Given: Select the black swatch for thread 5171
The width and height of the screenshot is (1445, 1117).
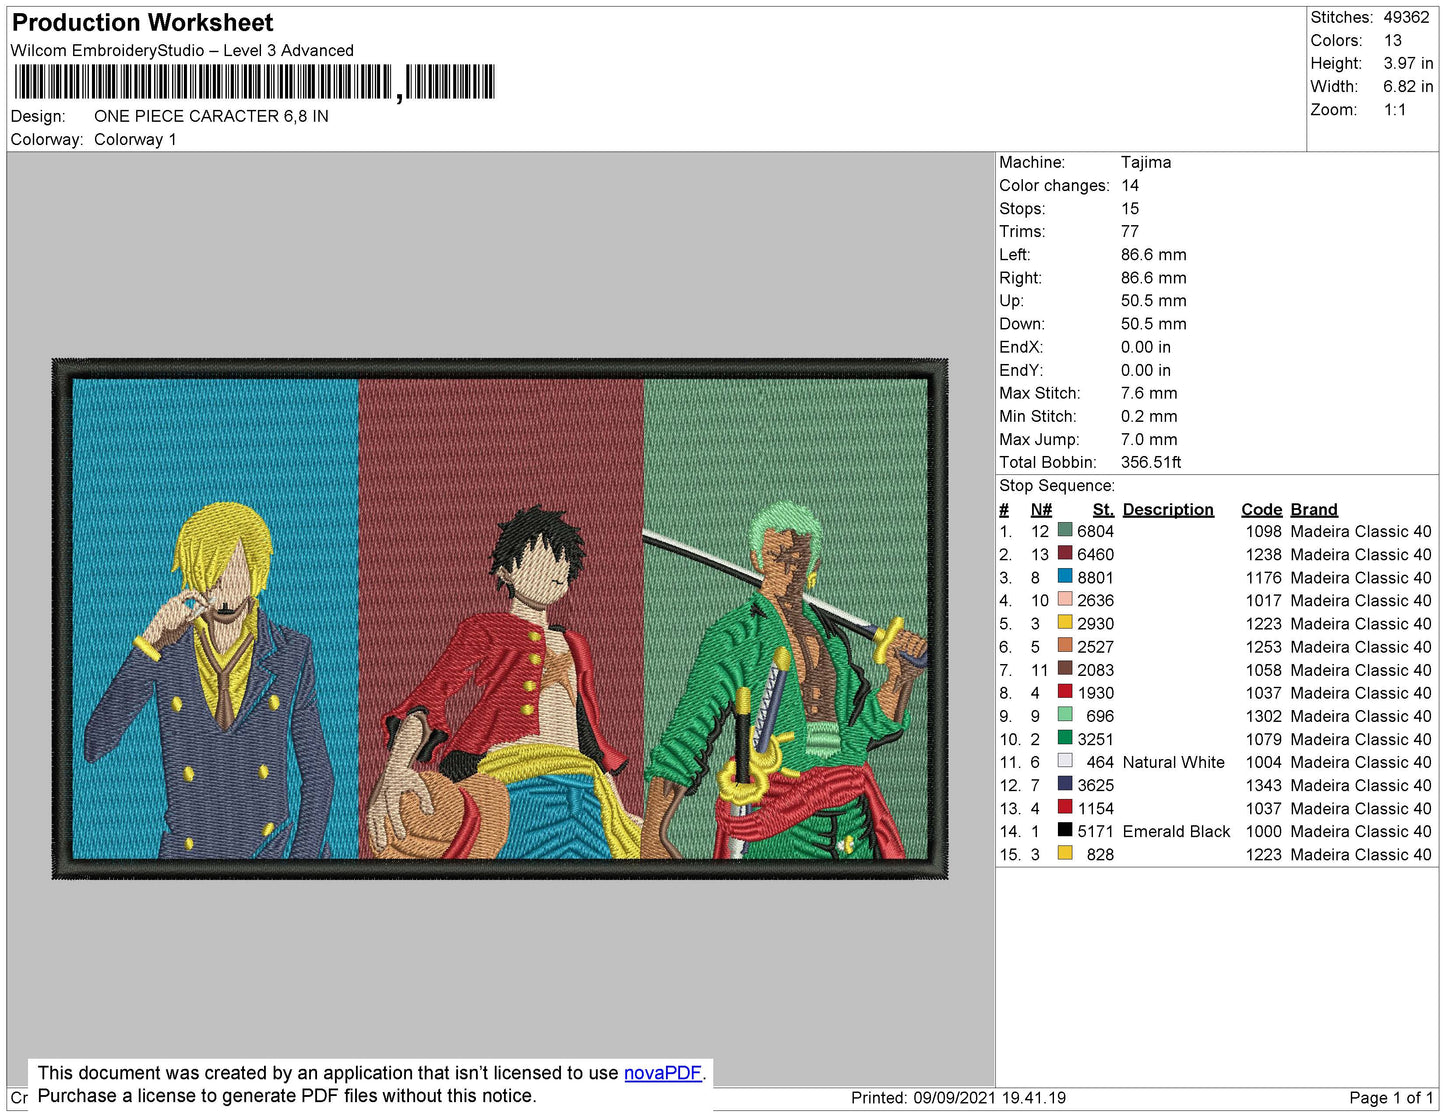Looking at the screenshot, I should tap(1065, 830).
